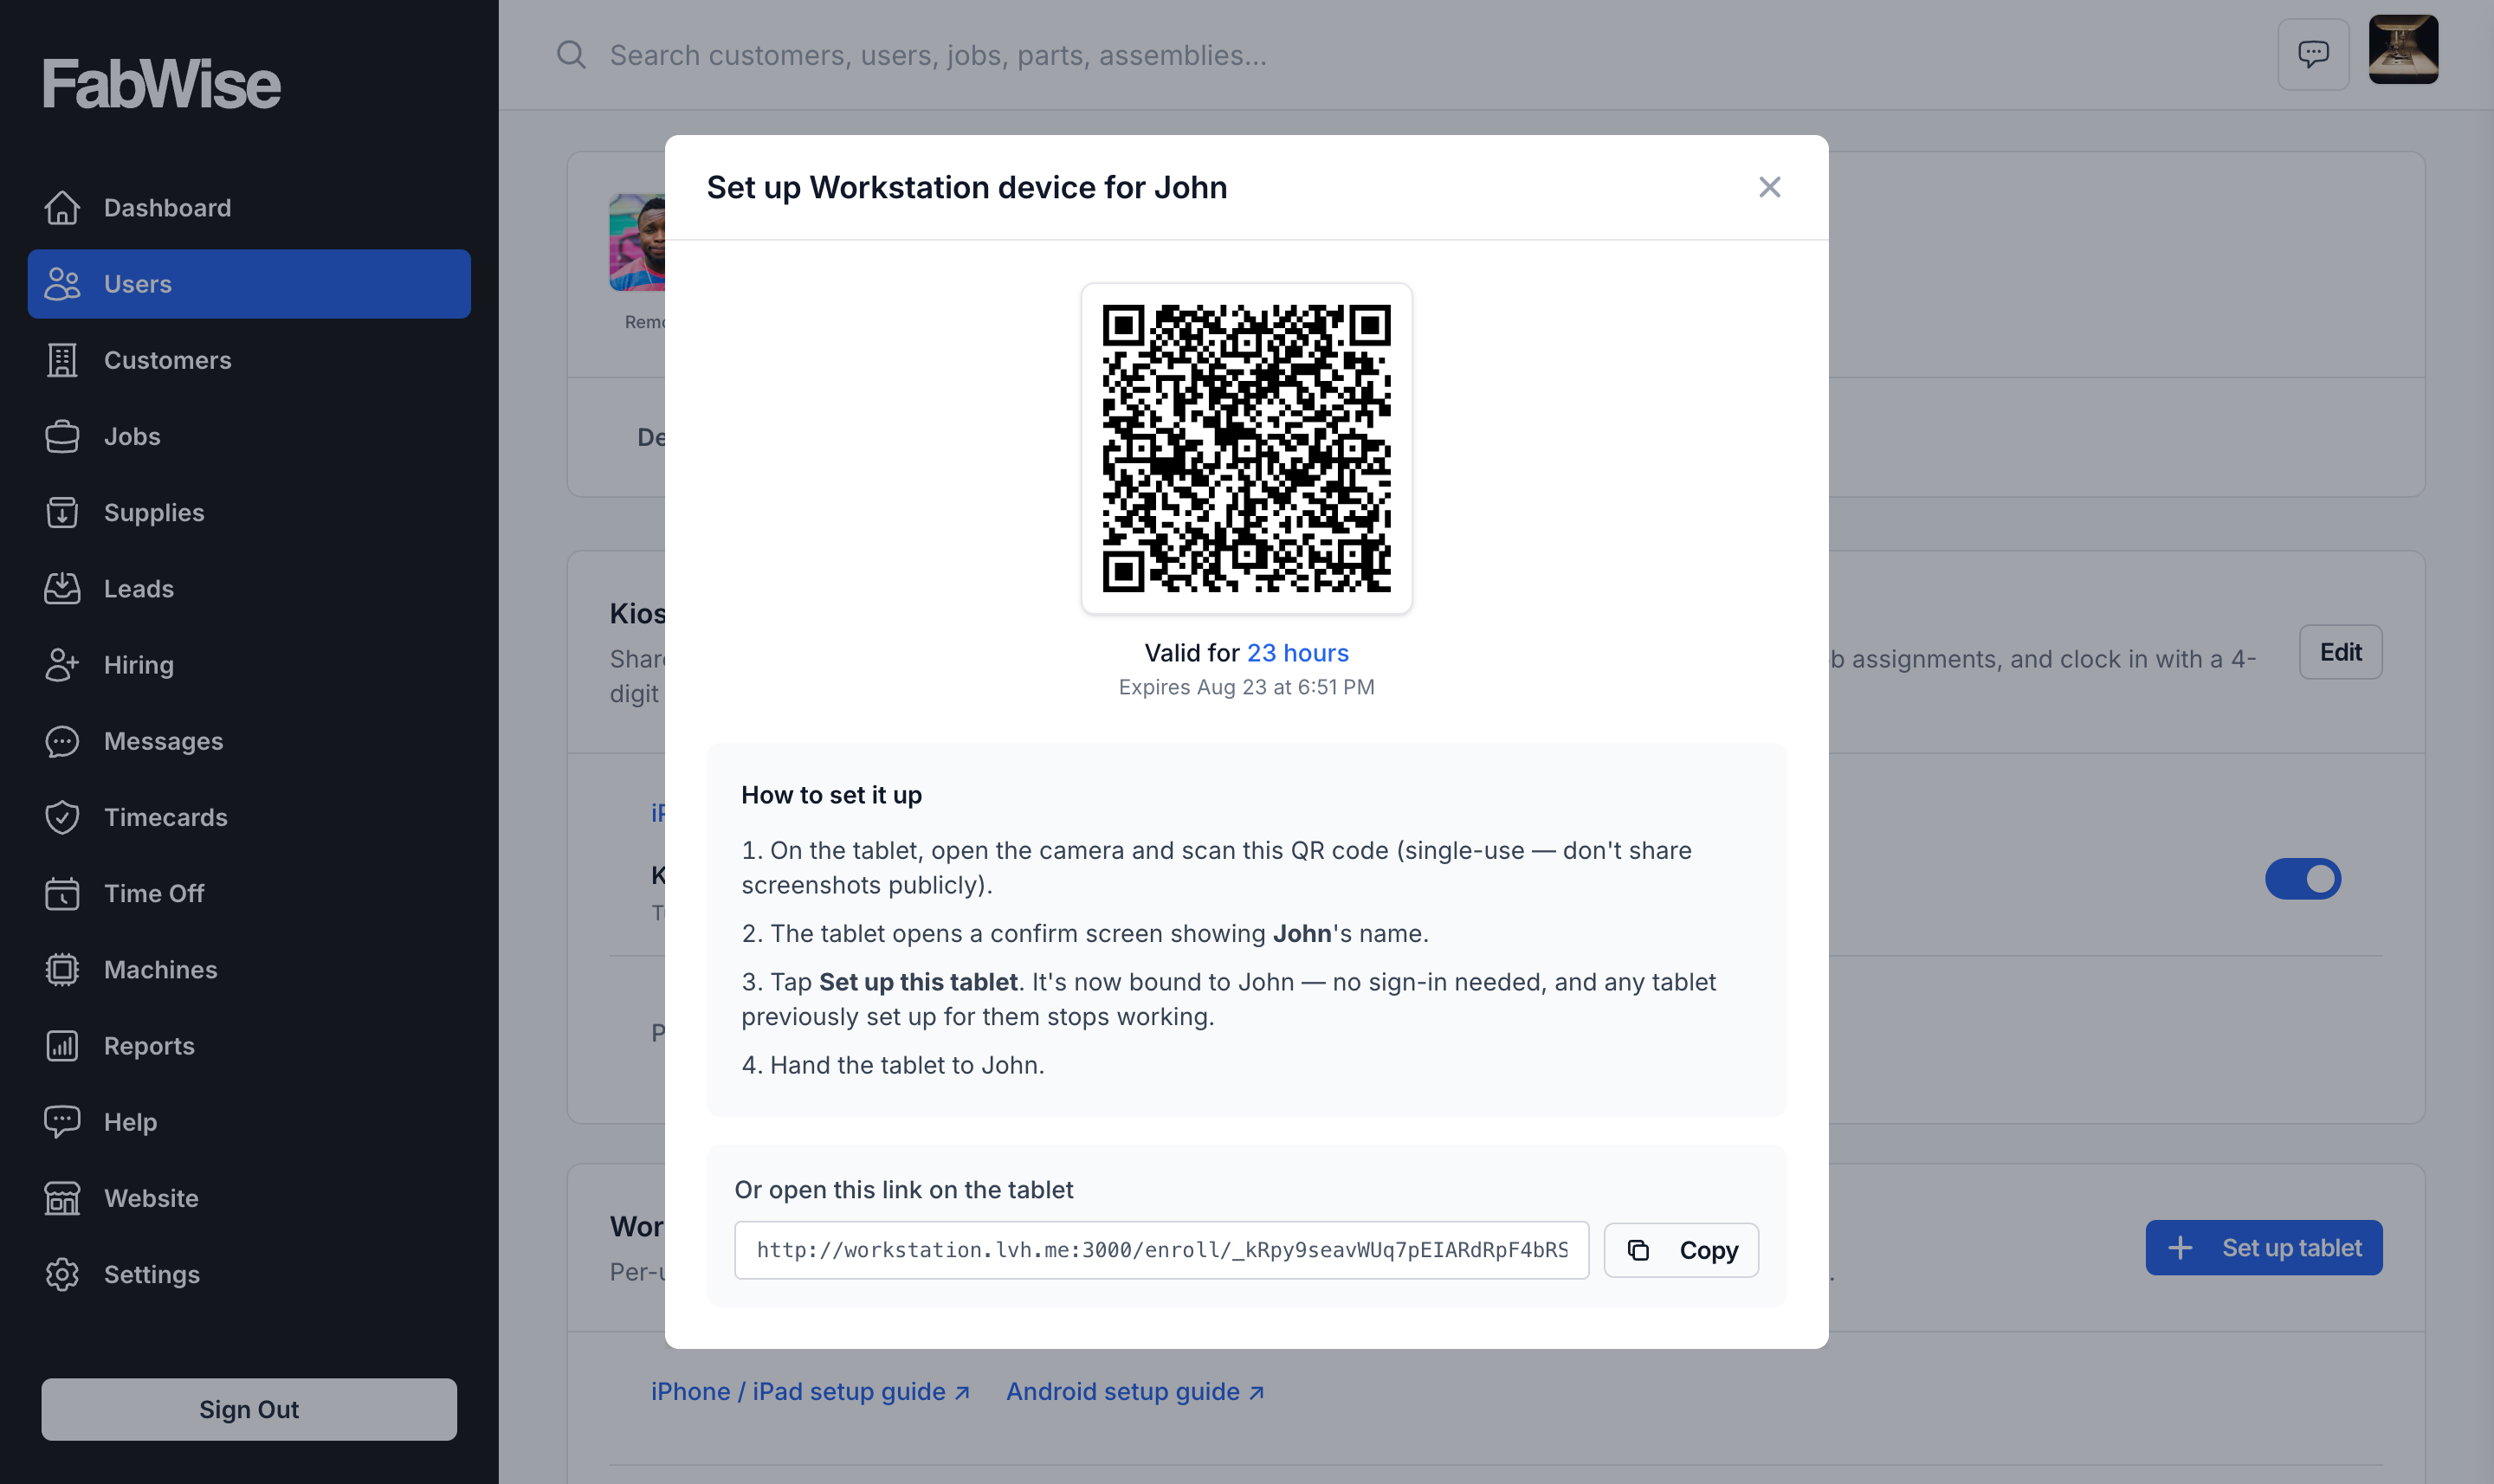Navigate to Timecards
Viewport: 2494px width, 1484px height.
pos(249,817)
